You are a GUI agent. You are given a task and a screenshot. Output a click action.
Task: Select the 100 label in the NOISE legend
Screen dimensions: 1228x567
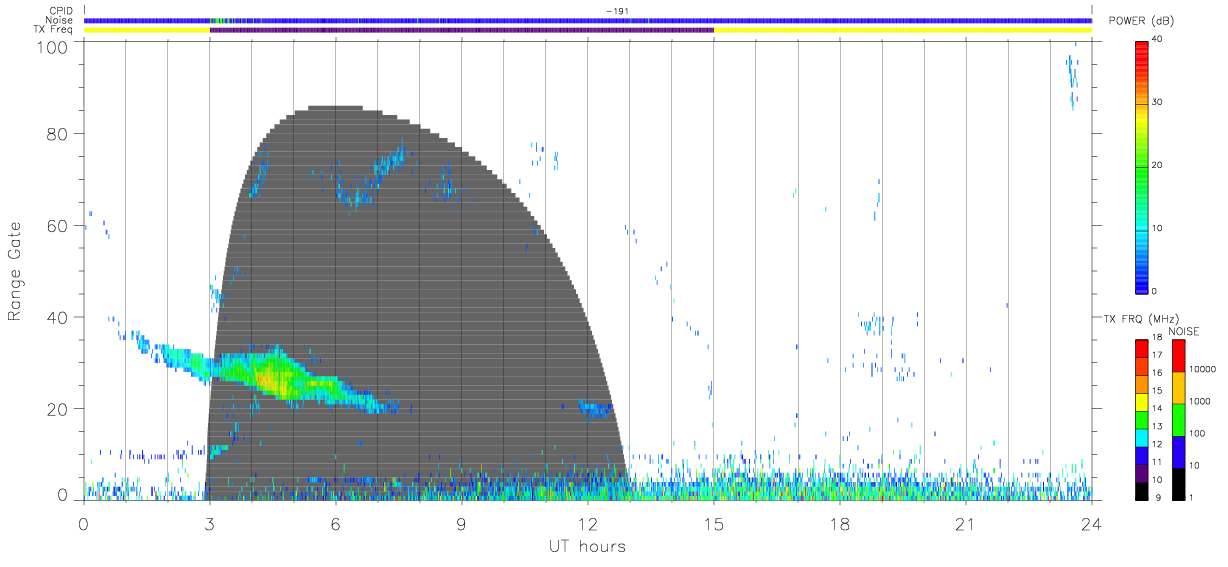(1197, 433)
